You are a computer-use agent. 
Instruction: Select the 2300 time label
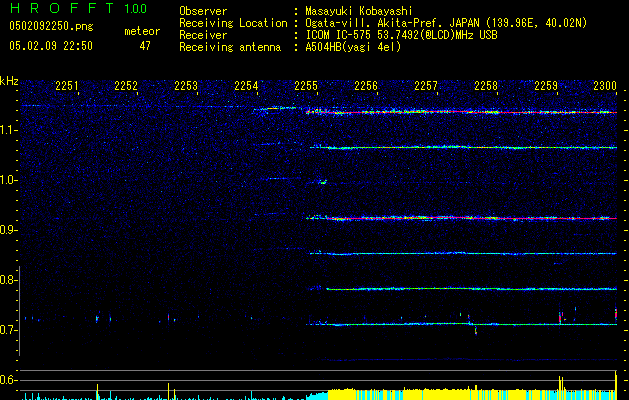[x=604, y=87]
